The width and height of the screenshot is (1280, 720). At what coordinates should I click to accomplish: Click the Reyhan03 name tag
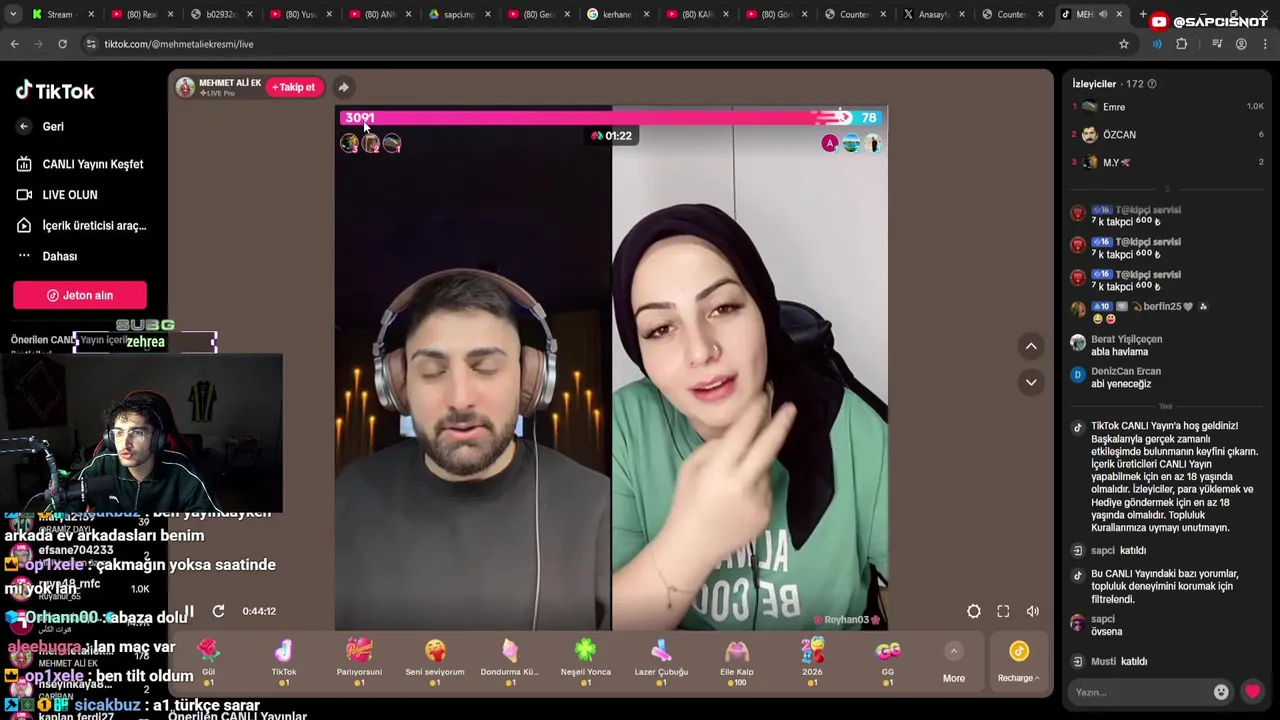click(x=846, y=620)
